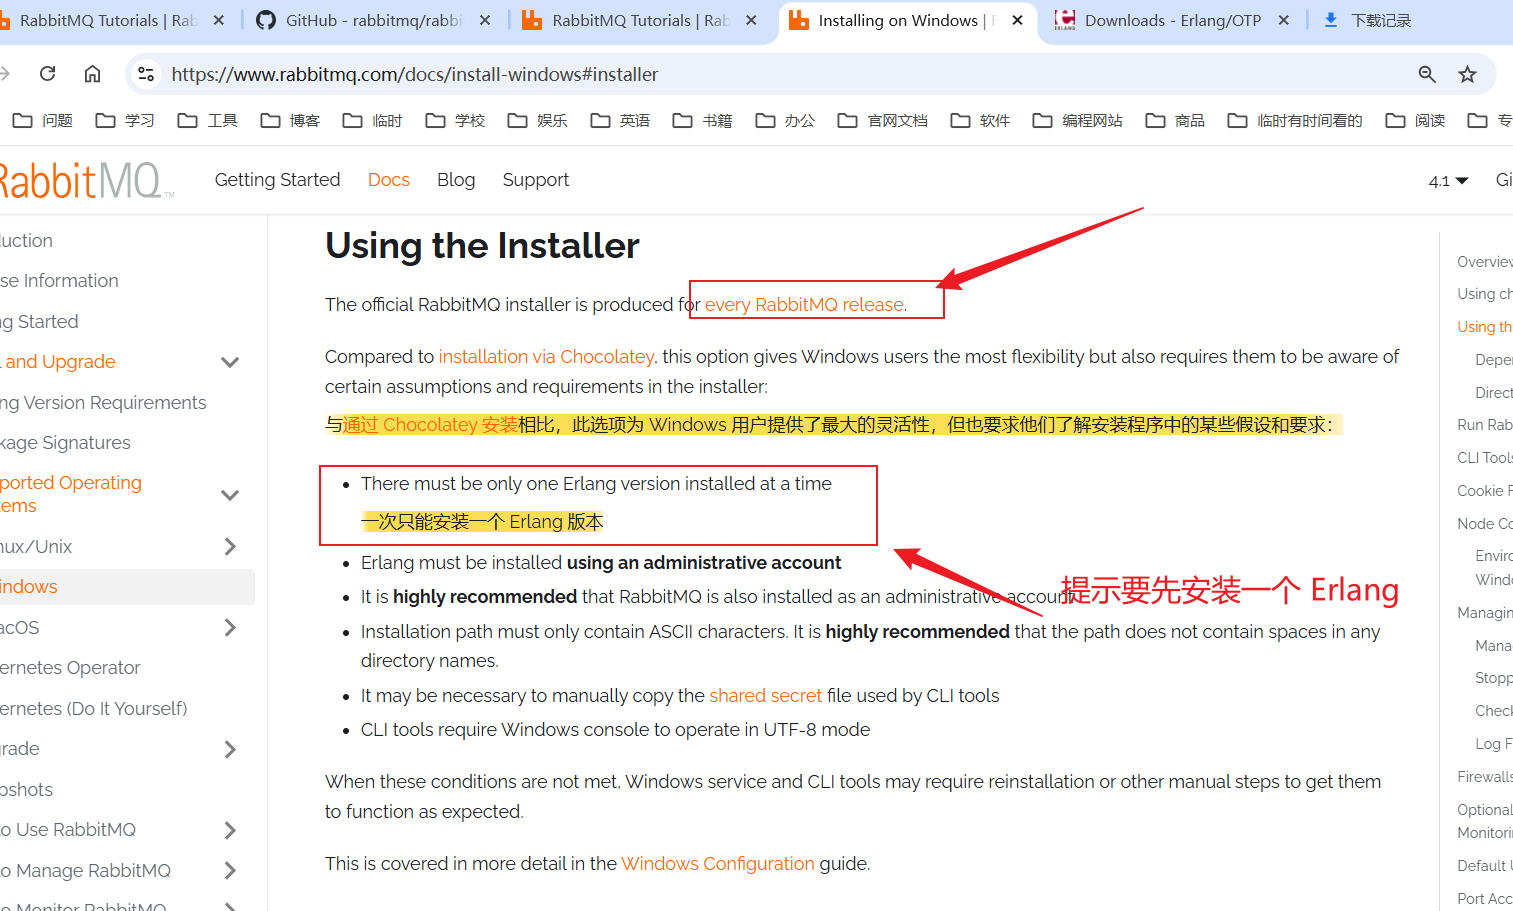Open translated 通过 Chocolatey 安装 link
1513x911 pixels.
tap(431, 425)
